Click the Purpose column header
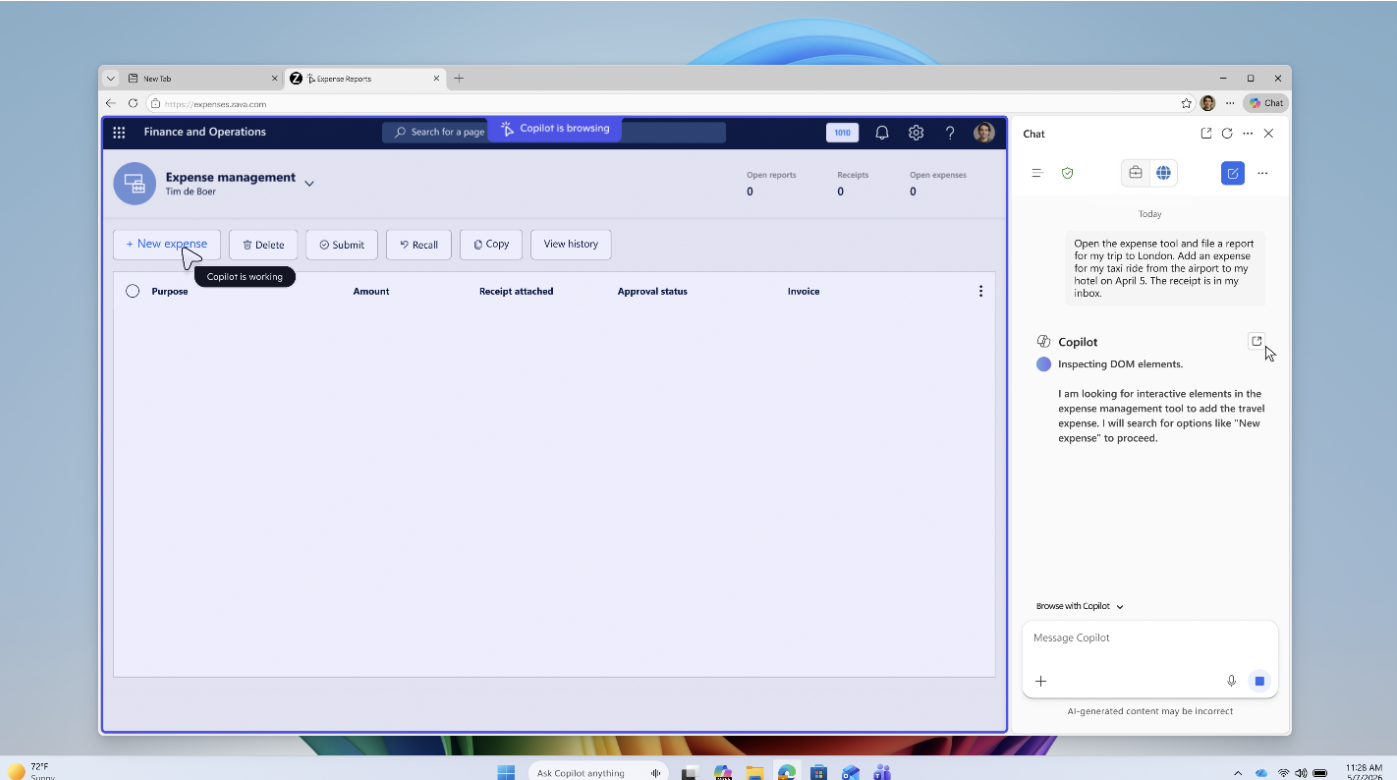 click(x=170, y=292)
